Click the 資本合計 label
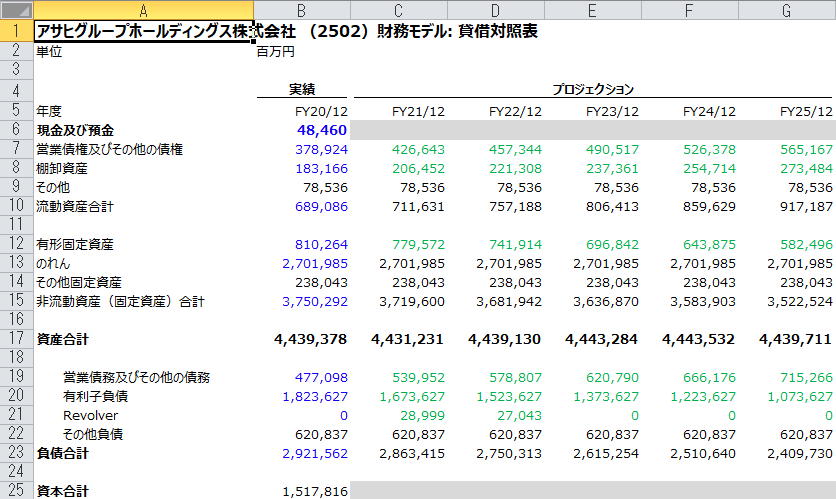 click(62, 491)
